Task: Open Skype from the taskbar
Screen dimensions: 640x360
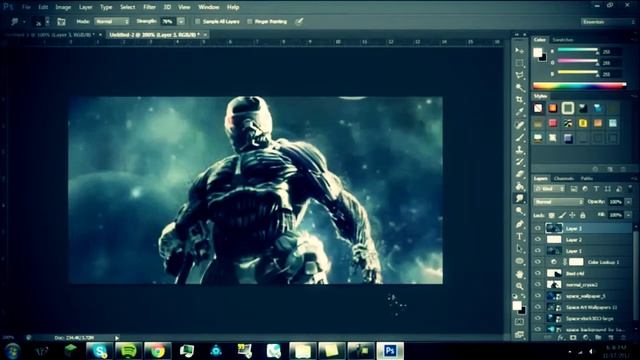Action: pos(100,351)
